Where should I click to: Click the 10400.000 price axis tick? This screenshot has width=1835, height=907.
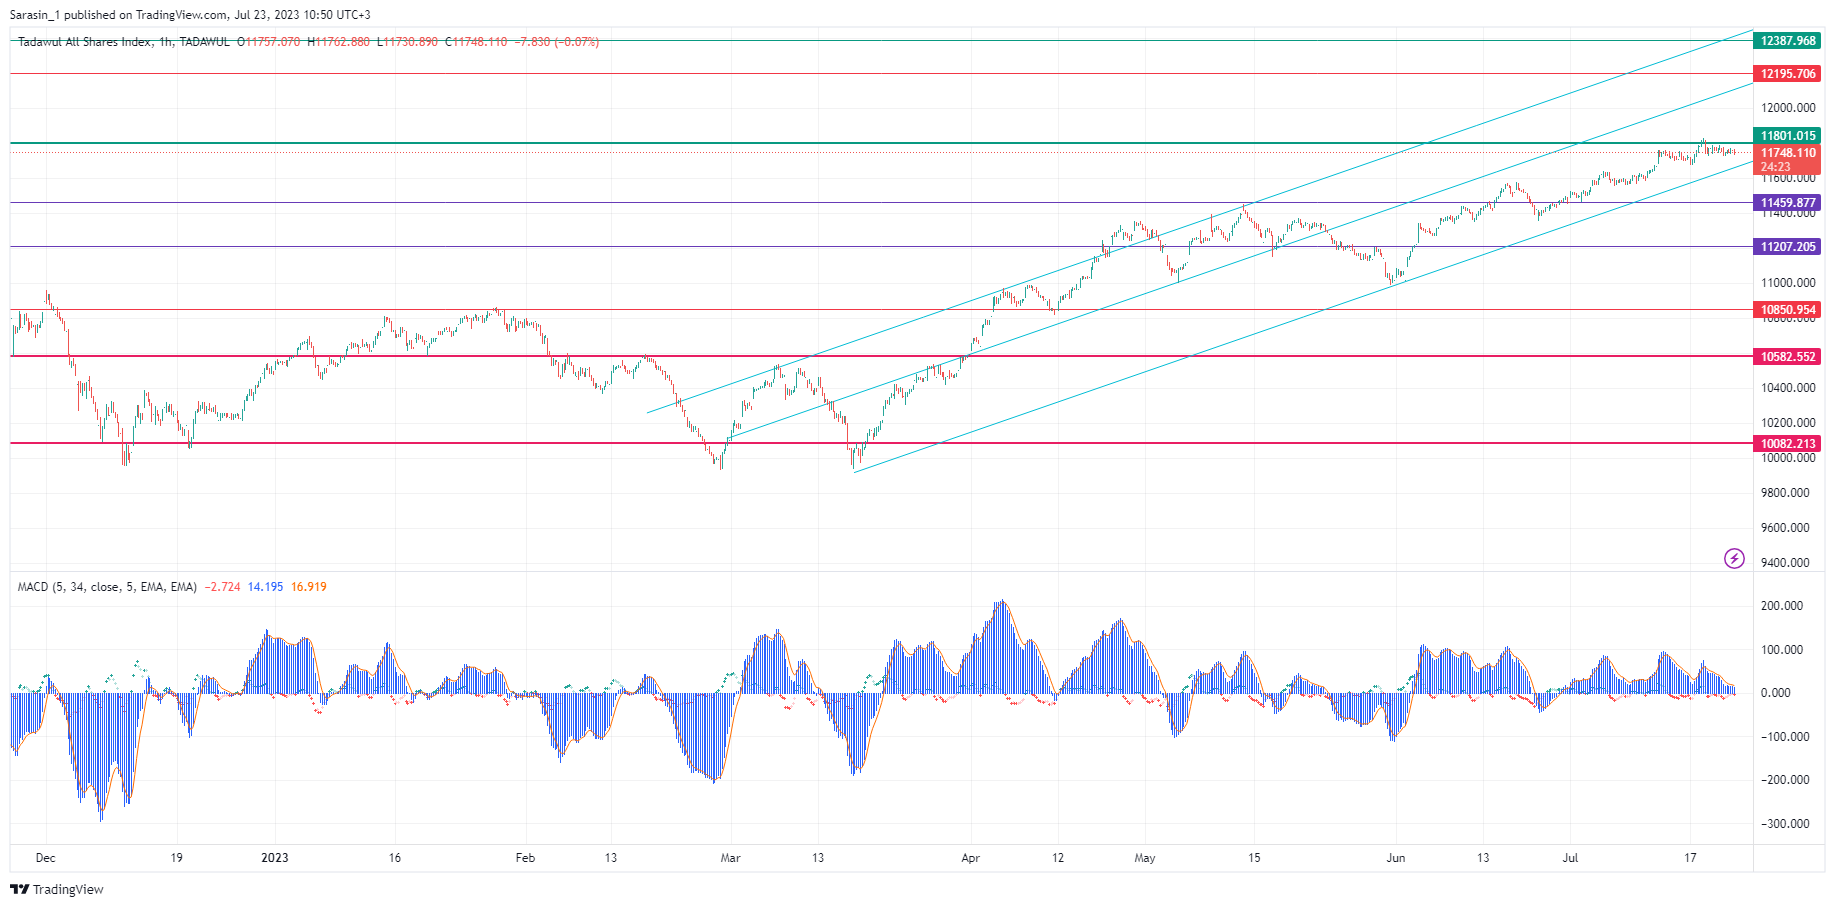click(1788, 388)
